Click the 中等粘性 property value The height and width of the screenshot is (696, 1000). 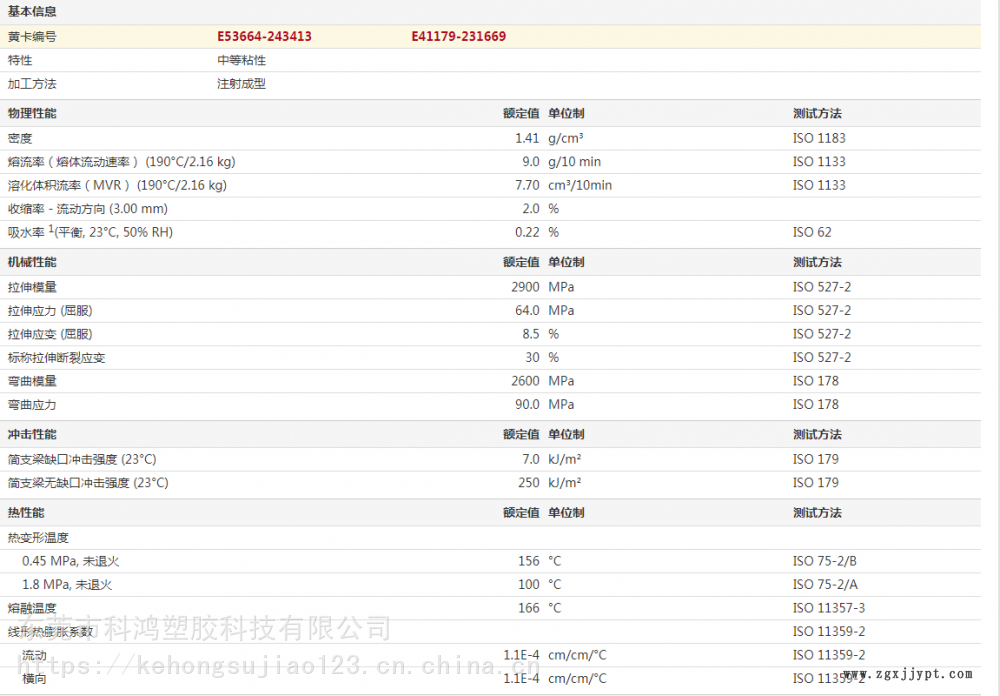coord(241,61)
